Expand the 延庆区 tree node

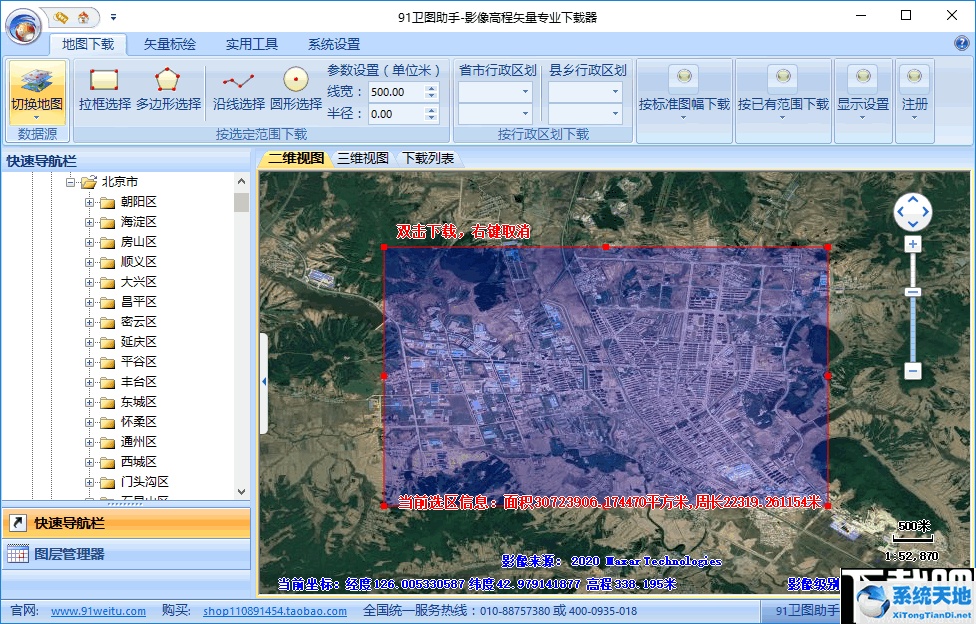tap(90, 343)
